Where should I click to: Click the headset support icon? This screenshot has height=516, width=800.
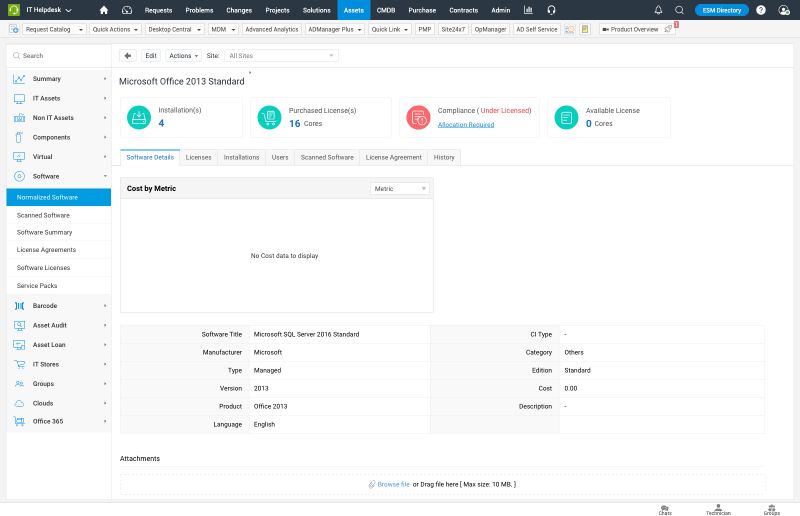[551, 10]
